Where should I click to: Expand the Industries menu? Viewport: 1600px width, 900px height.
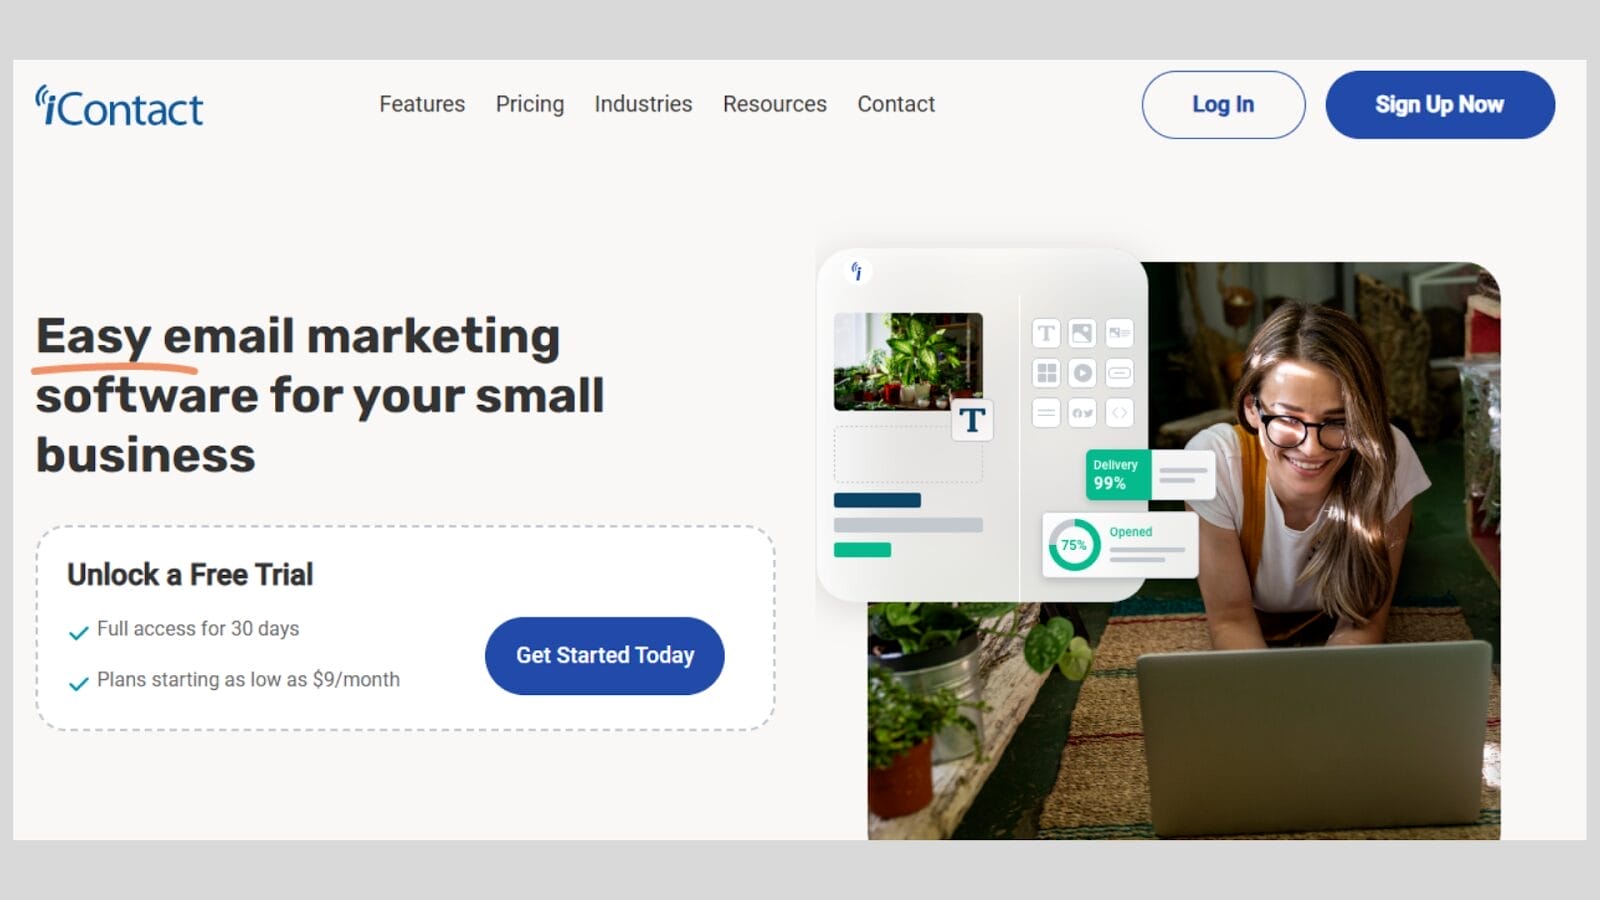(x=643, y=104)
